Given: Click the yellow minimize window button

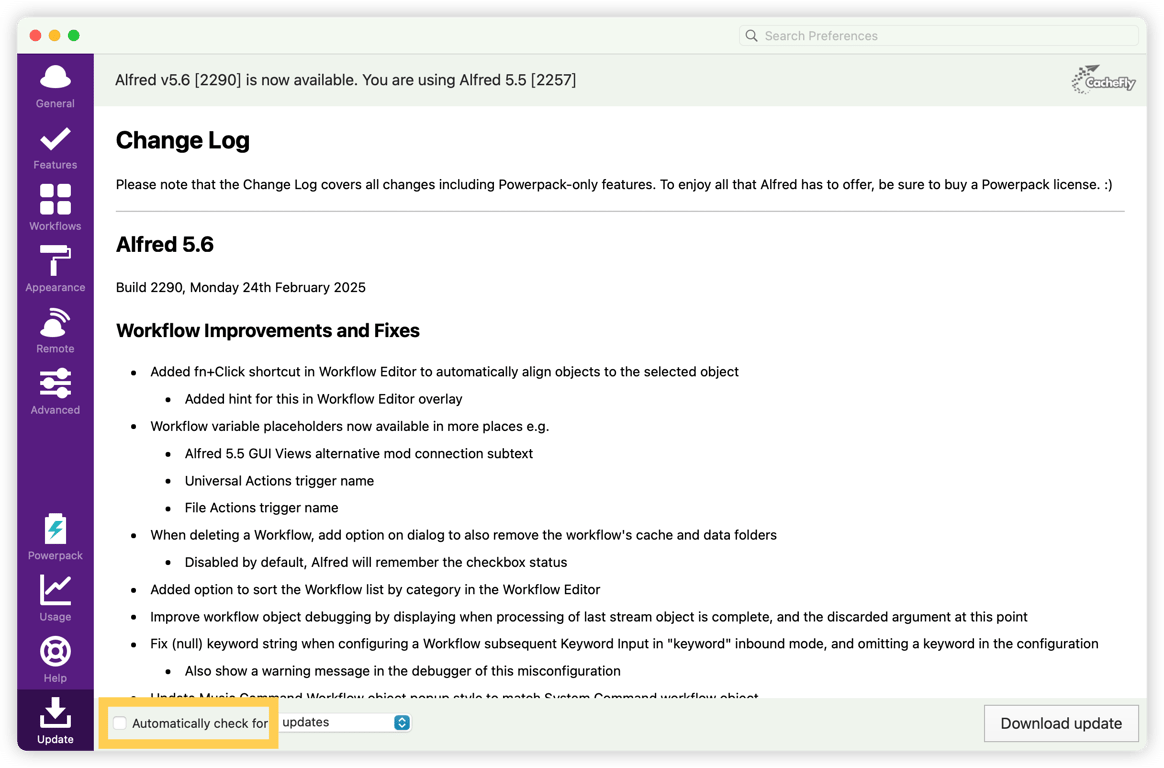Looking at the screenshot, I should click(x=54, y=35).
